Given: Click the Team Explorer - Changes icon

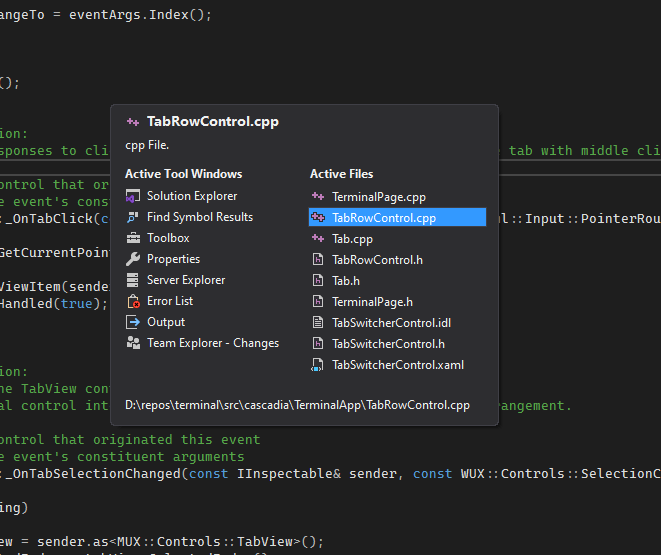Looking at the screenshot, I should point(134,343).
